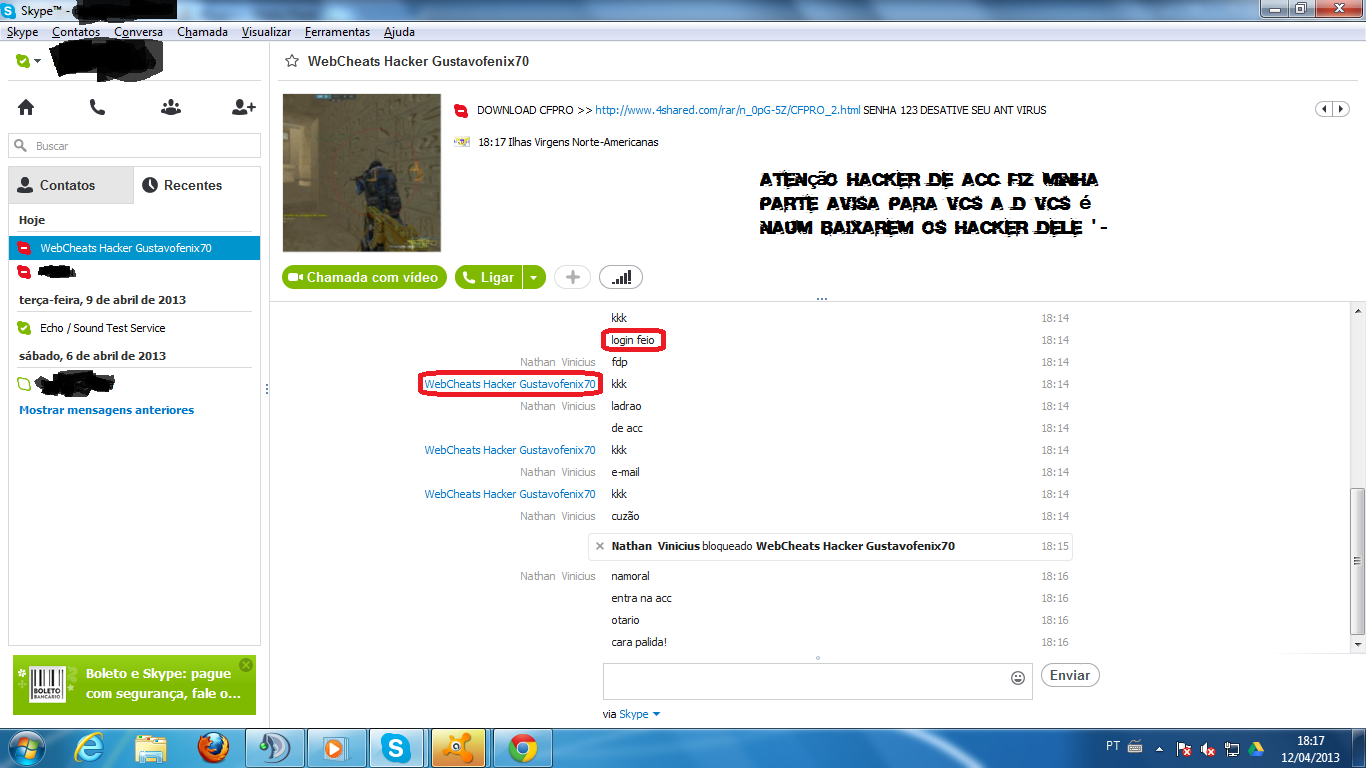
Task: Click in the Buscar search field
Action: (x=134, y=146)
